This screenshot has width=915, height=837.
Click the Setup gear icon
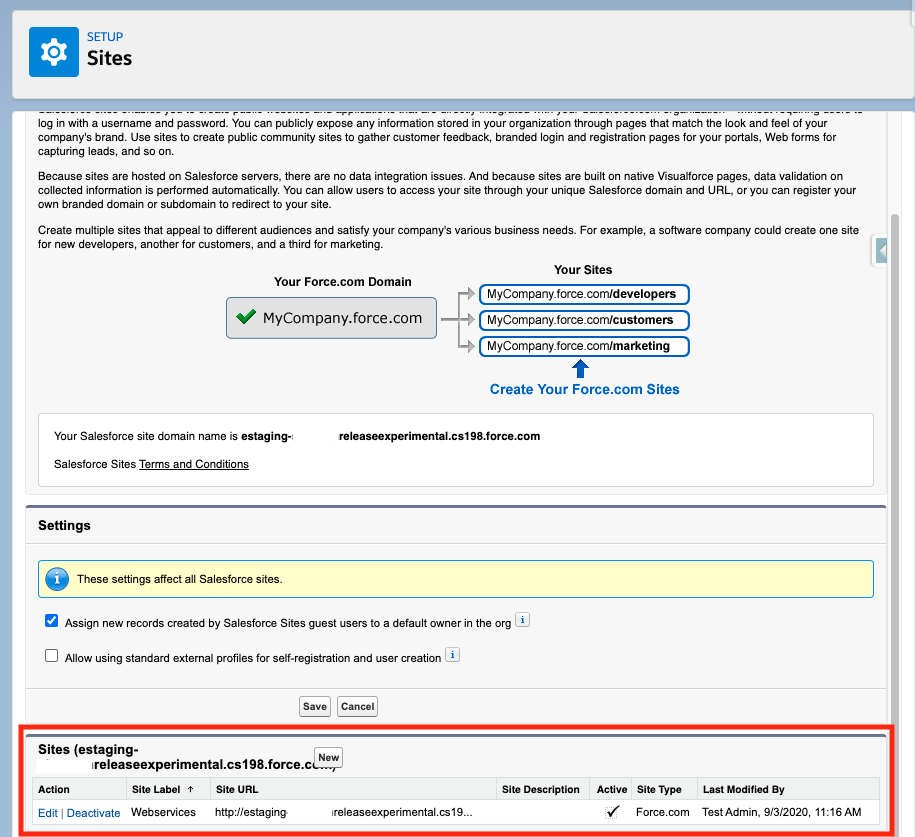tap(53, 51)
